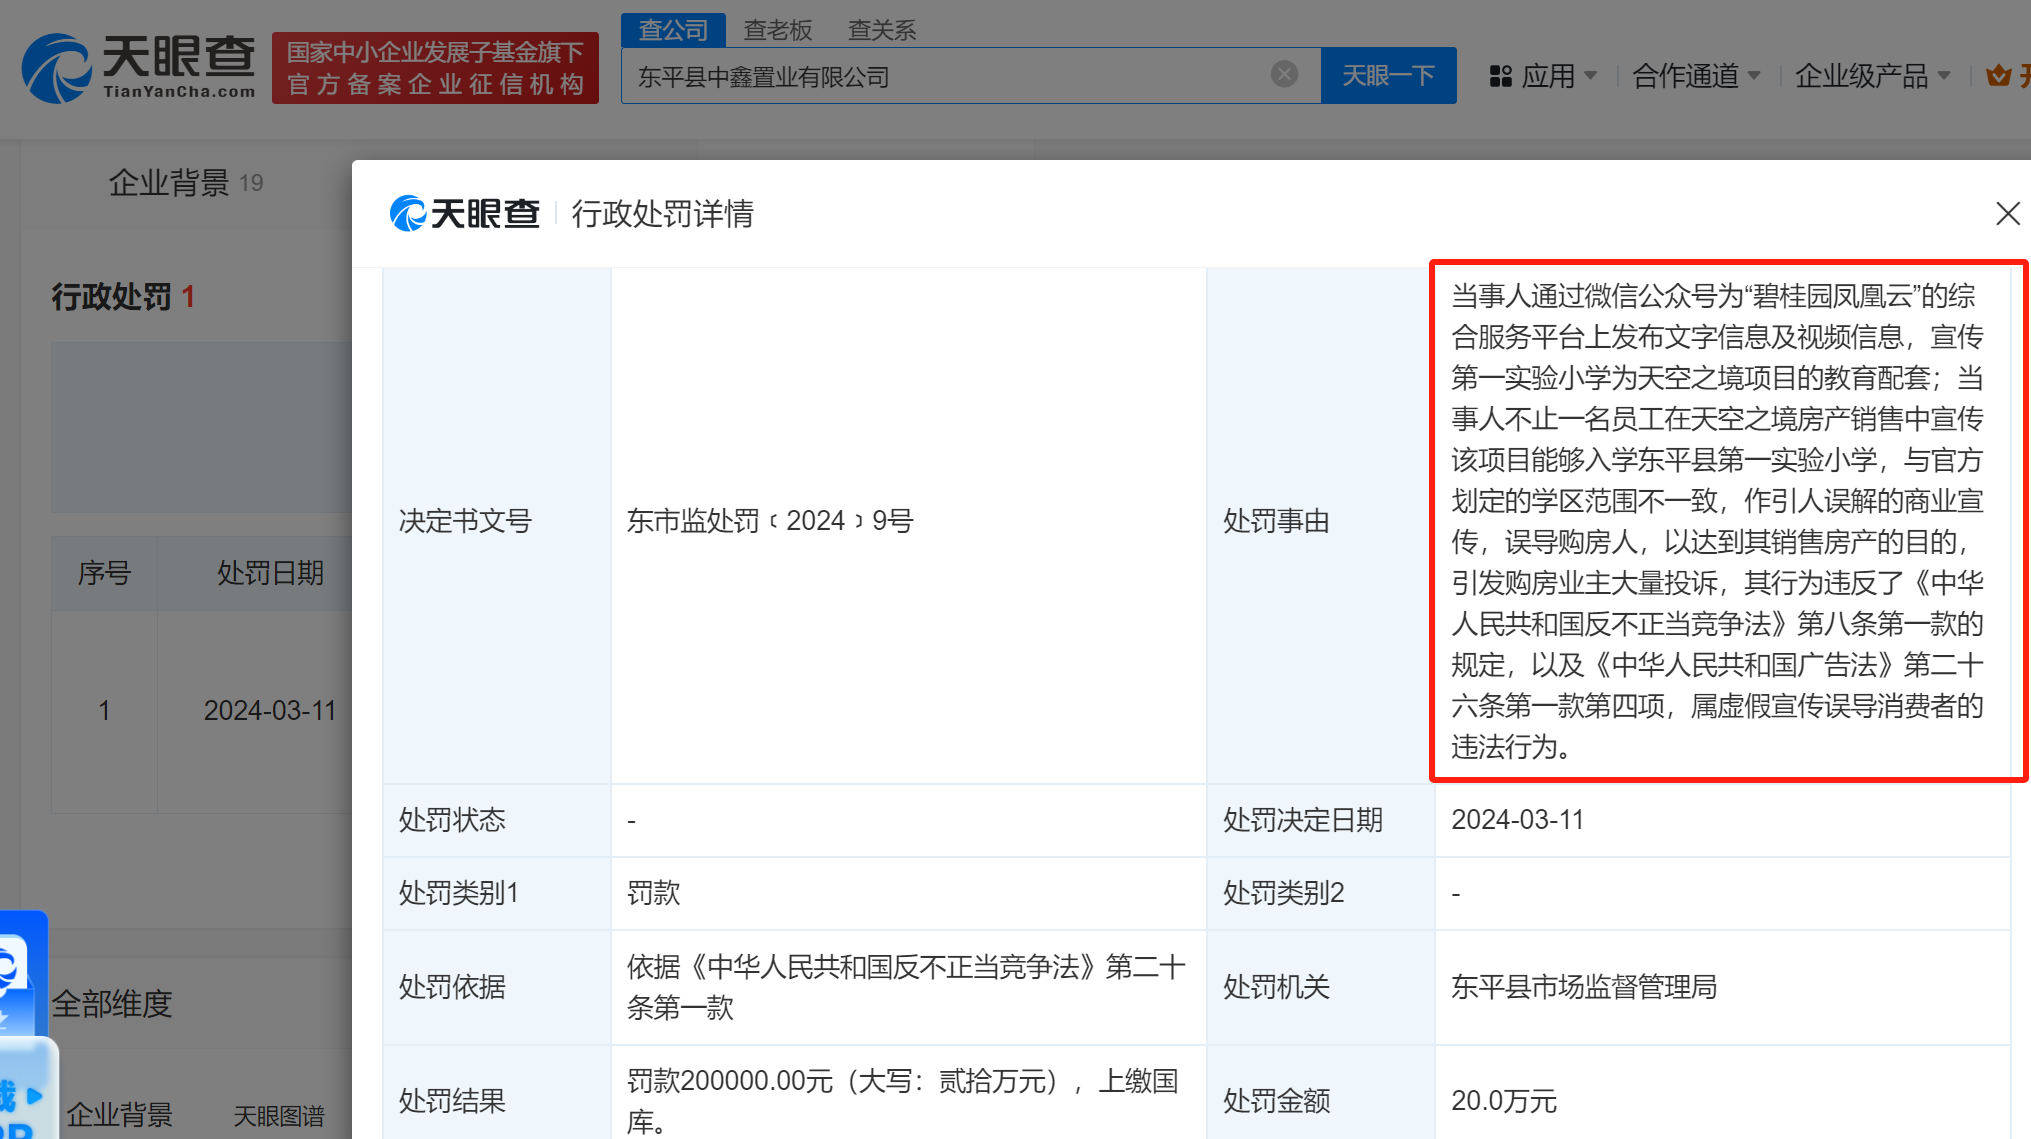Click the red official certification badge

tap(435, 67)
